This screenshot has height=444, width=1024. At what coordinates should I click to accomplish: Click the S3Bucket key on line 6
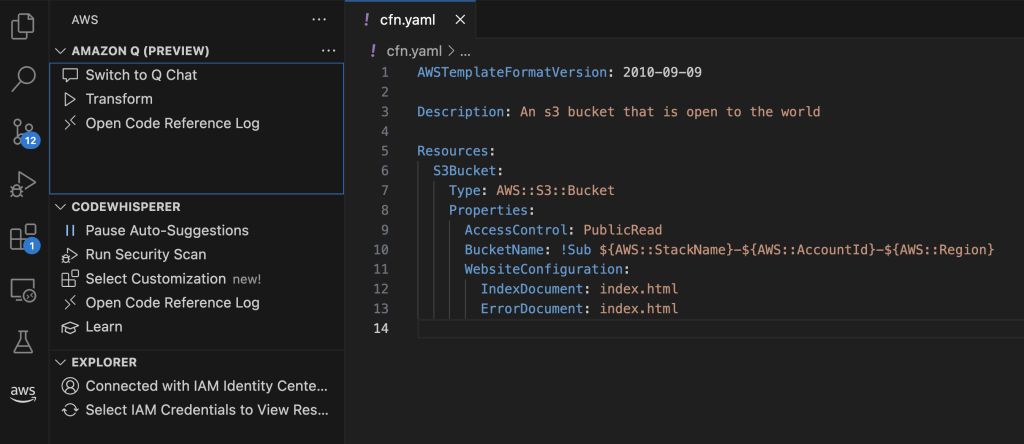(x=465, y=171)
